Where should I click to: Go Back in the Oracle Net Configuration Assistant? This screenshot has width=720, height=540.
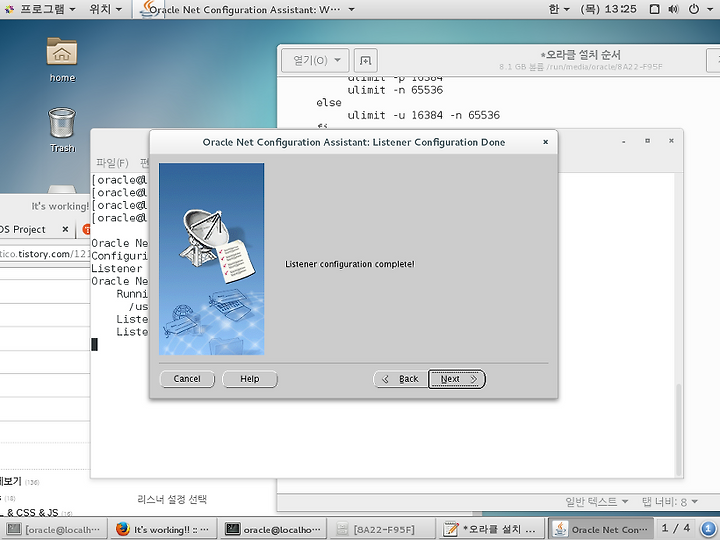401,379
